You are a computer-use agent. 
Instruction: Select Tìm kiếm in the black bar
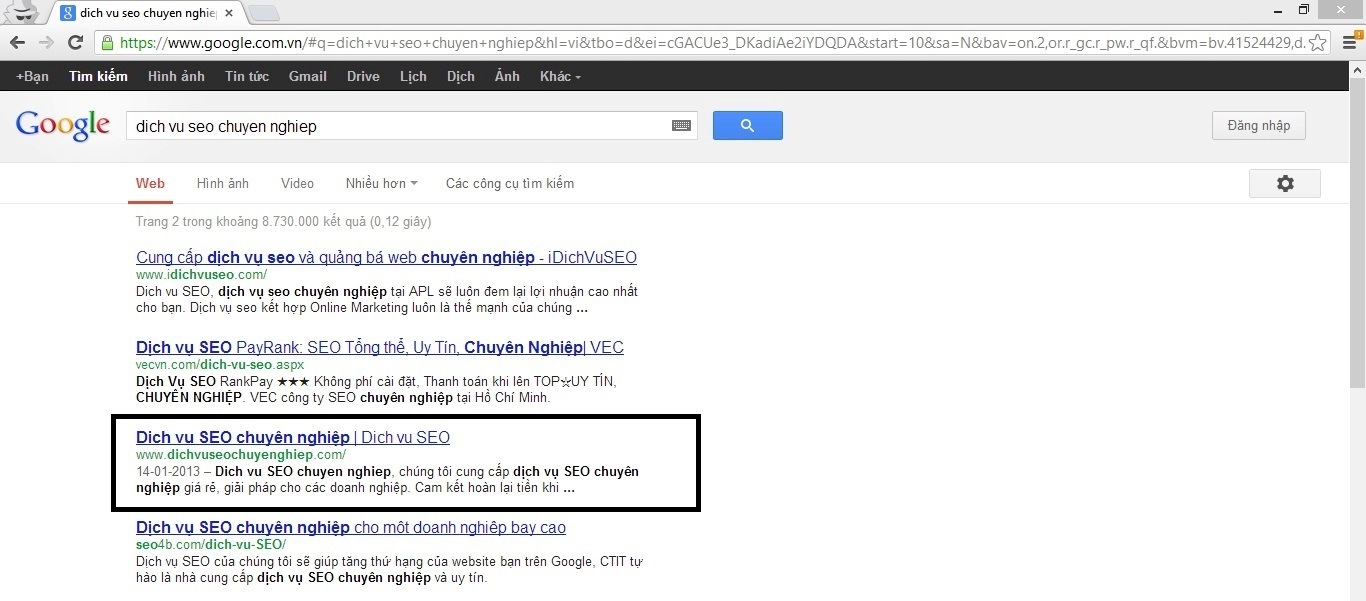point(98,76)
